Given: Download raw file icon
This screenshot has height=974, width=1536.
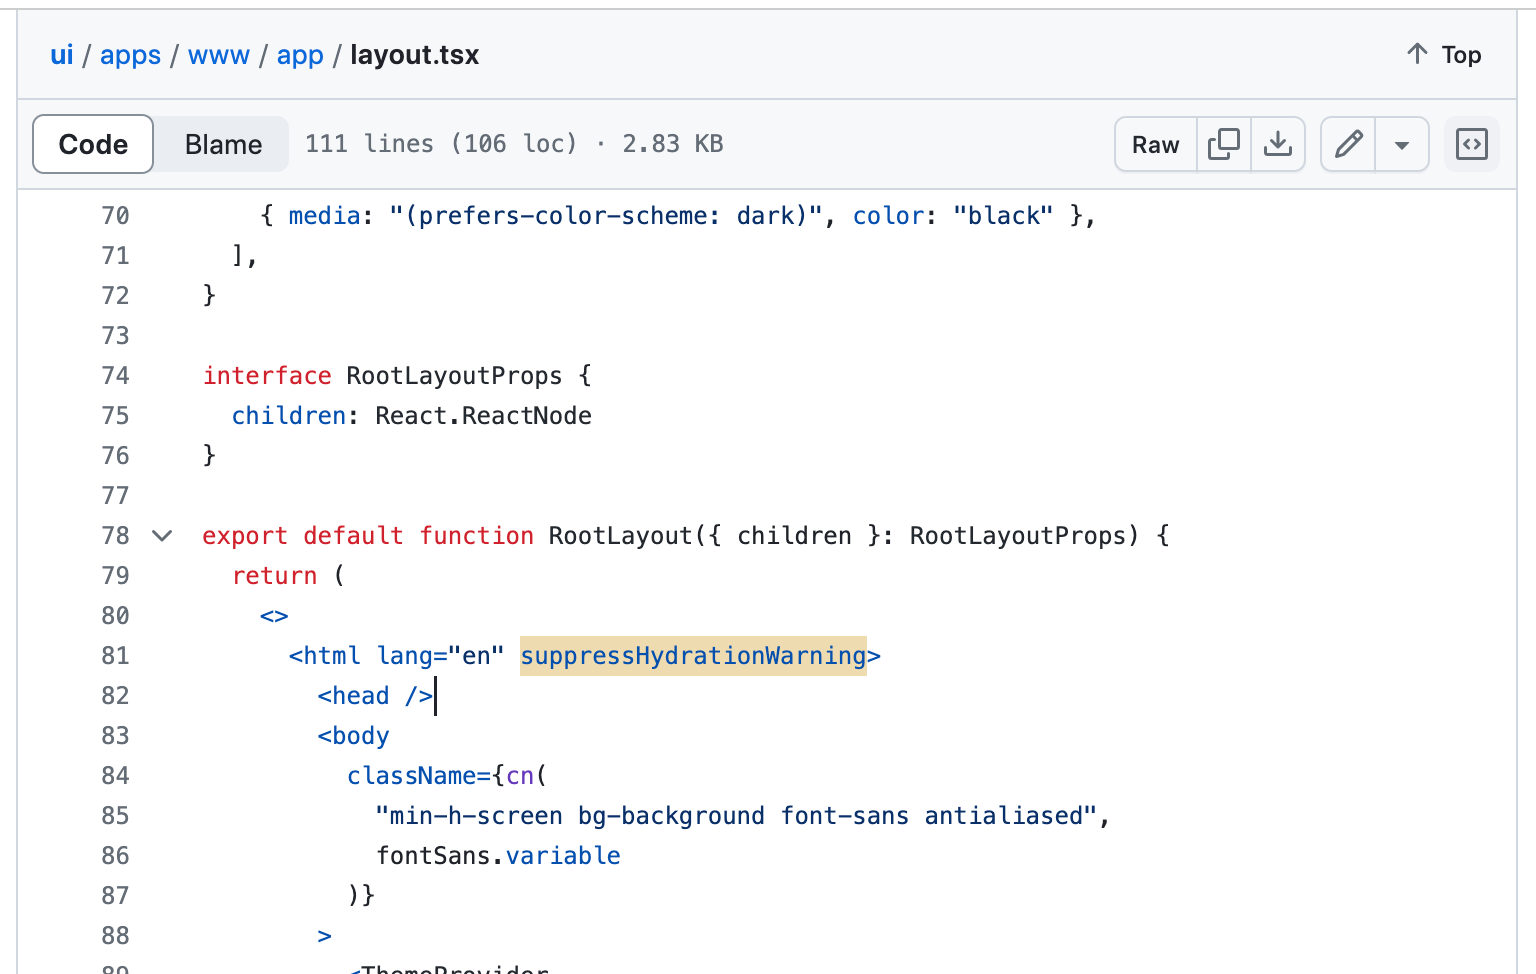Looking at the screenshot, I should [1277, 144].
